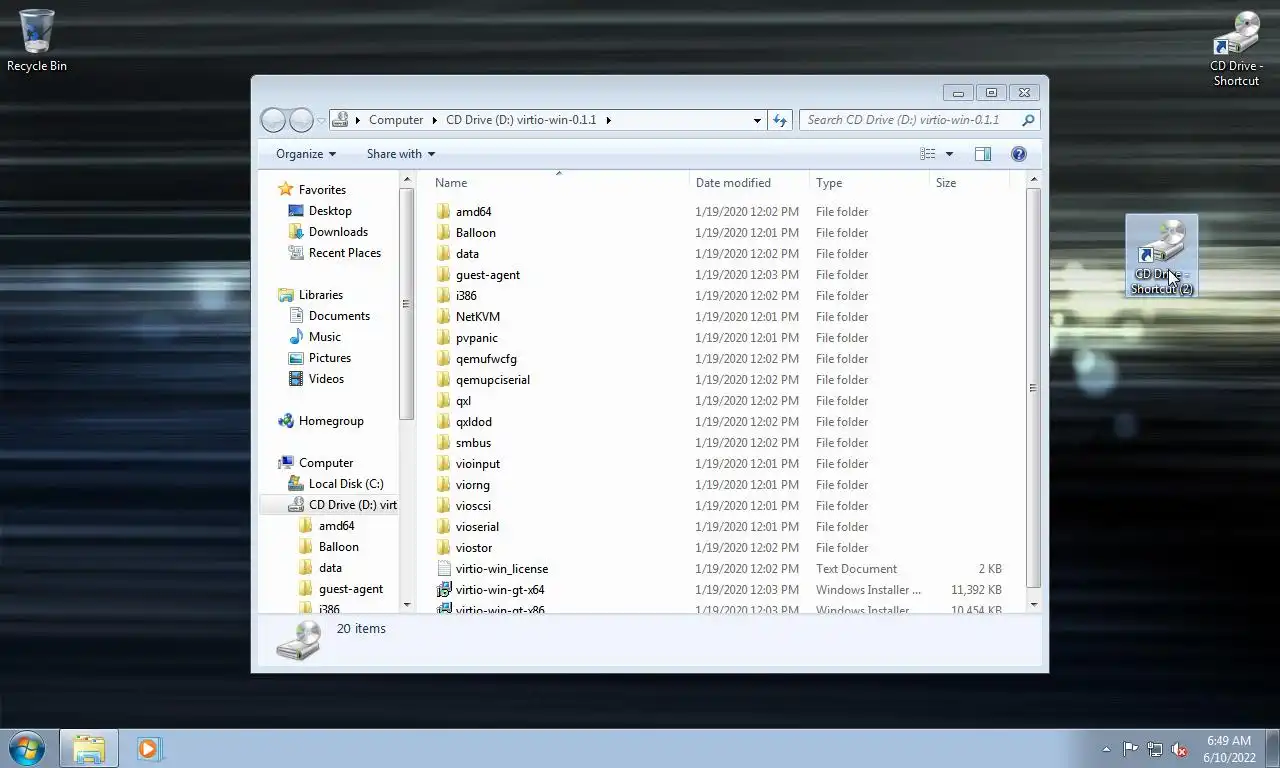Click the Music library icon

click(x=296, y=337)
